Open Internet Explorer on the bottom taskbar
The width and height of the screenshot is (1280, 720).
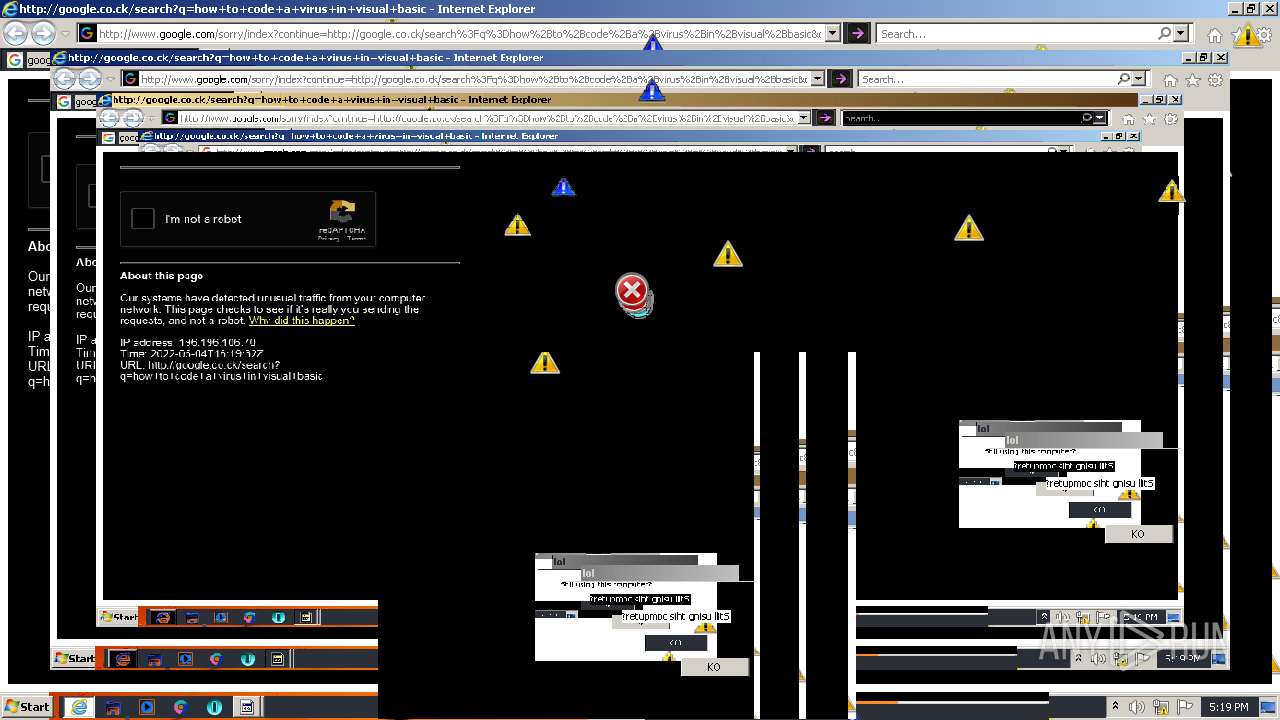point(78,707)
